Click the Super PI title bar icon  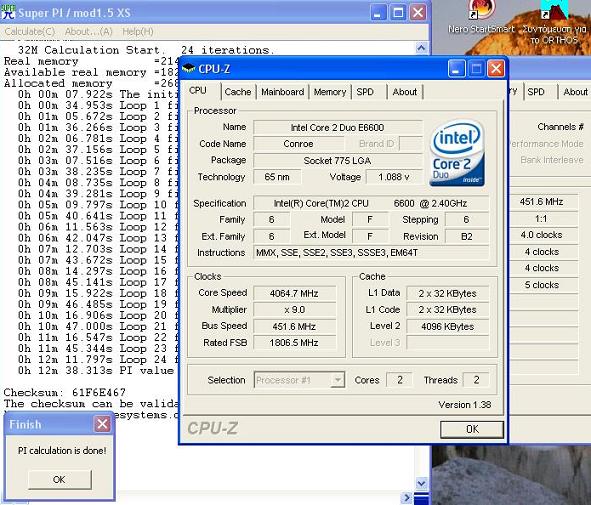pyautogui.click(x=8, y=12)
